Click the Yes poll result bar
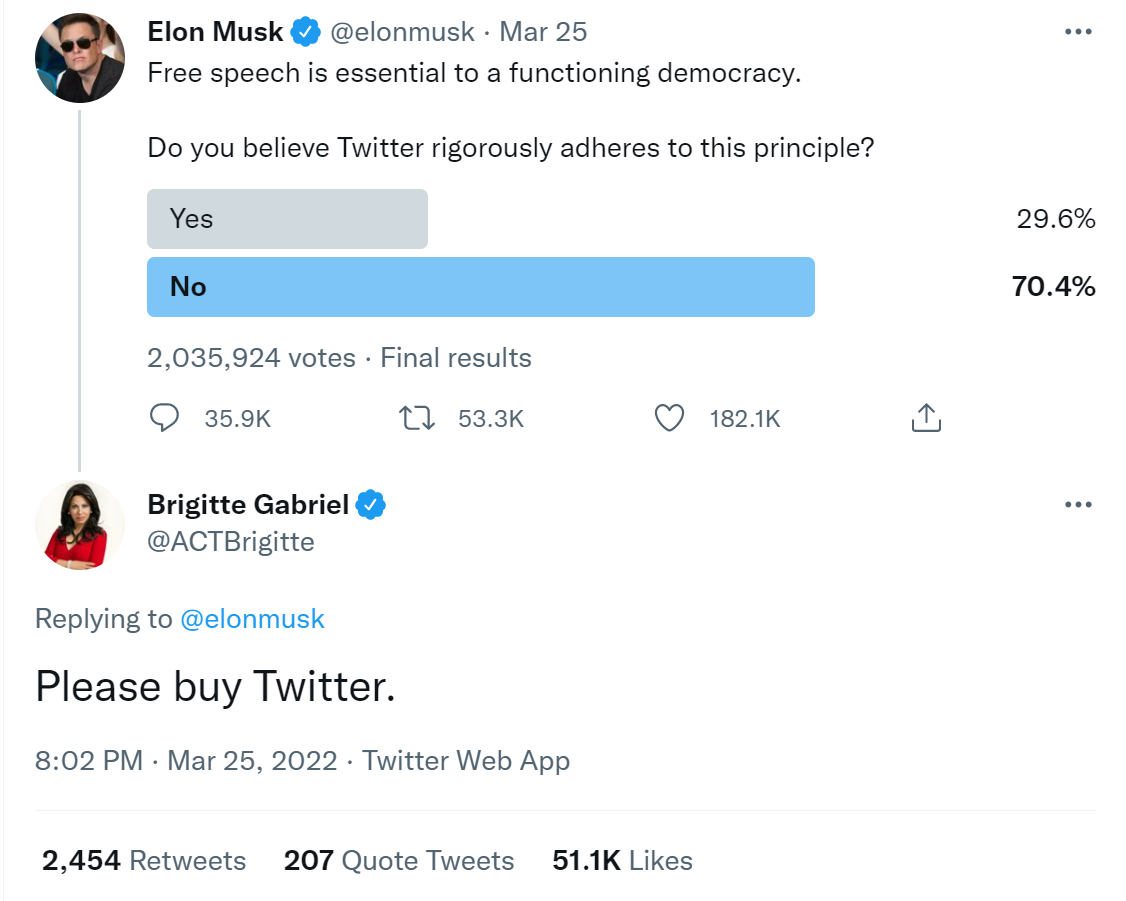The image size is (1126, 901). tap(287, 219)
